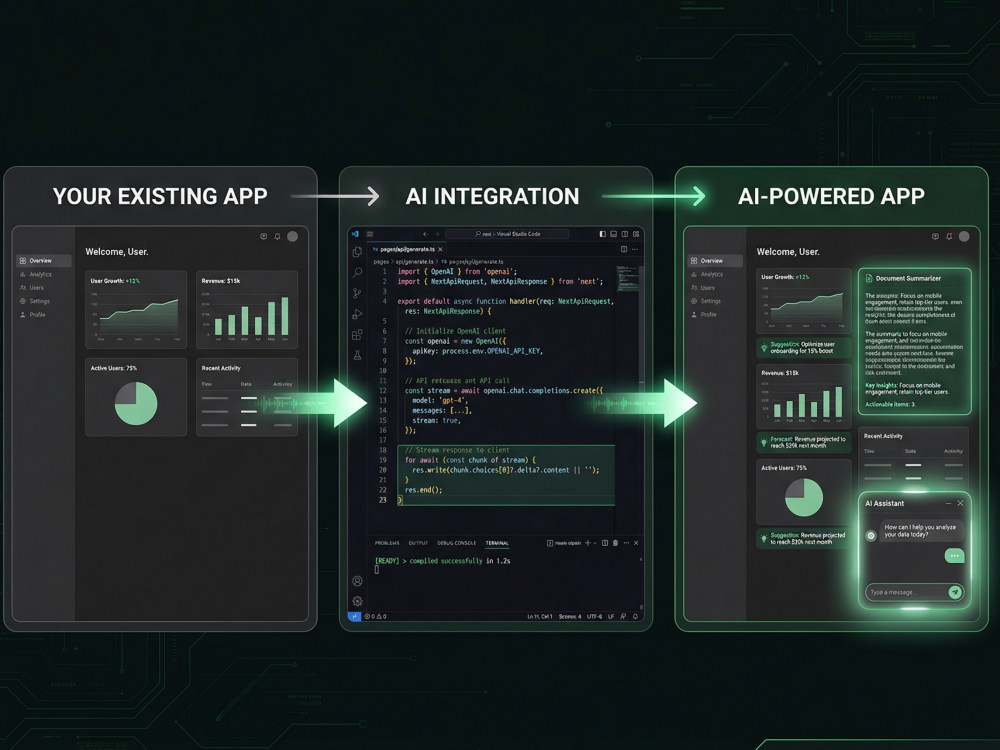
Task: Split the editor using the tab bar icon
Action: (624, 249)
